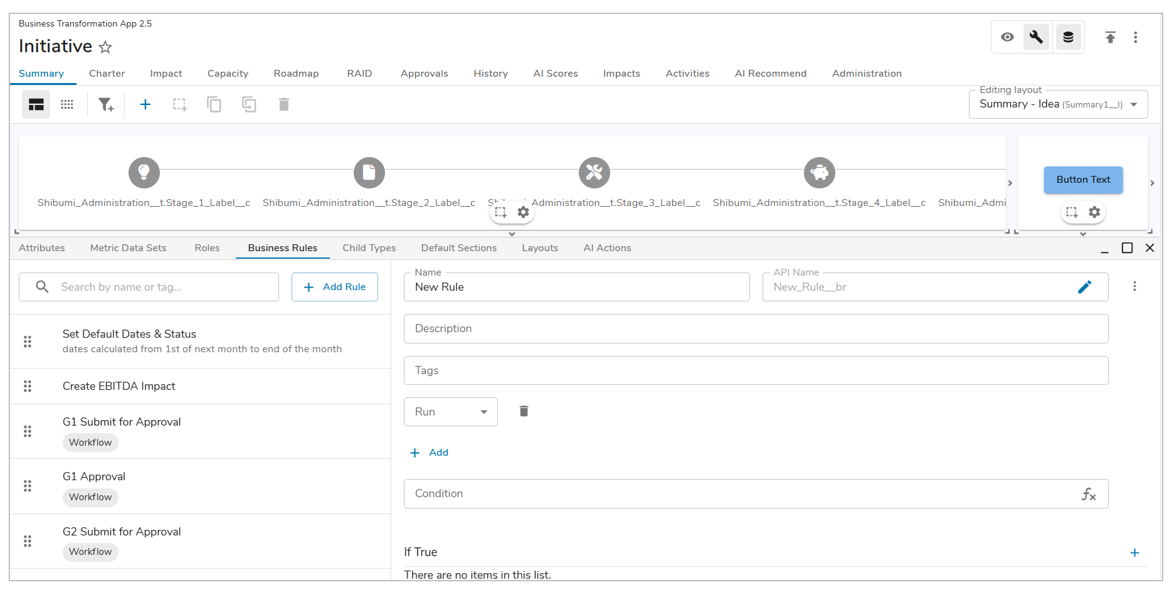Click the rule search input field
Viewport: 1168px width, 590px height.
tap(160, 287)
